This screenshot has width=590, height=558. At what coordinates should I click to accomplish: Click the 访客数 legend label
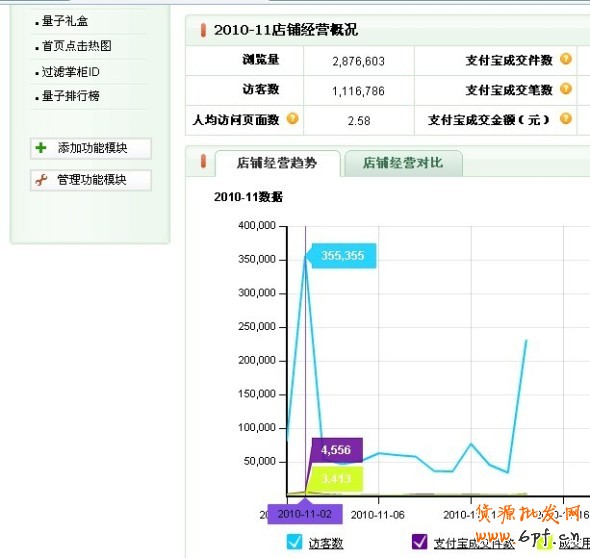click(x=326, y=543)
